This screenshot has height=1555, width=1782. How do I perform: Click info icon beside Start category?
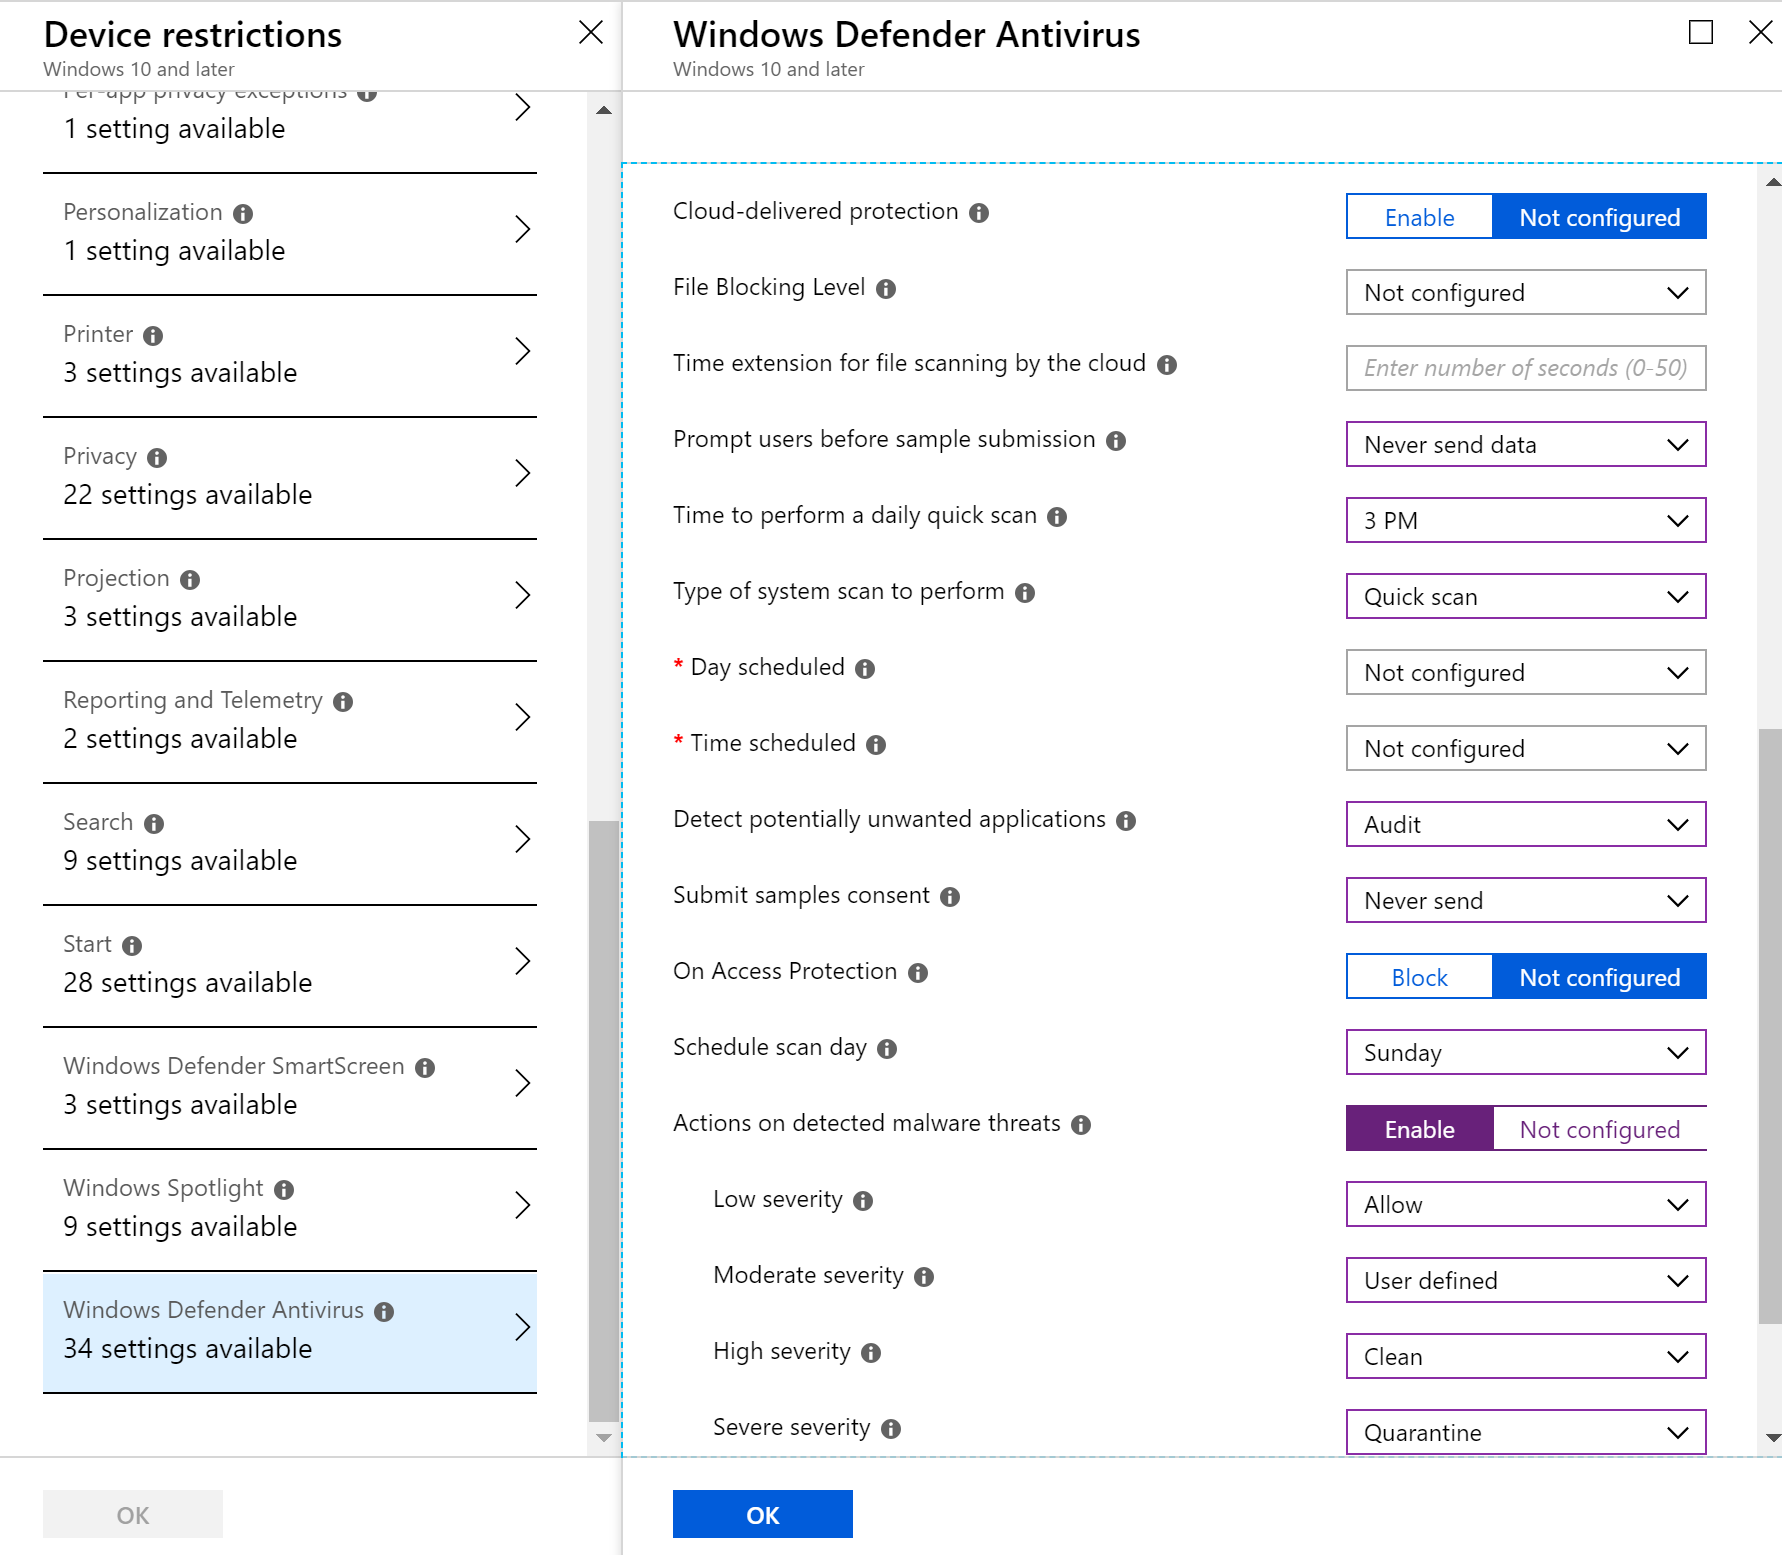click(x=132, y=946)
